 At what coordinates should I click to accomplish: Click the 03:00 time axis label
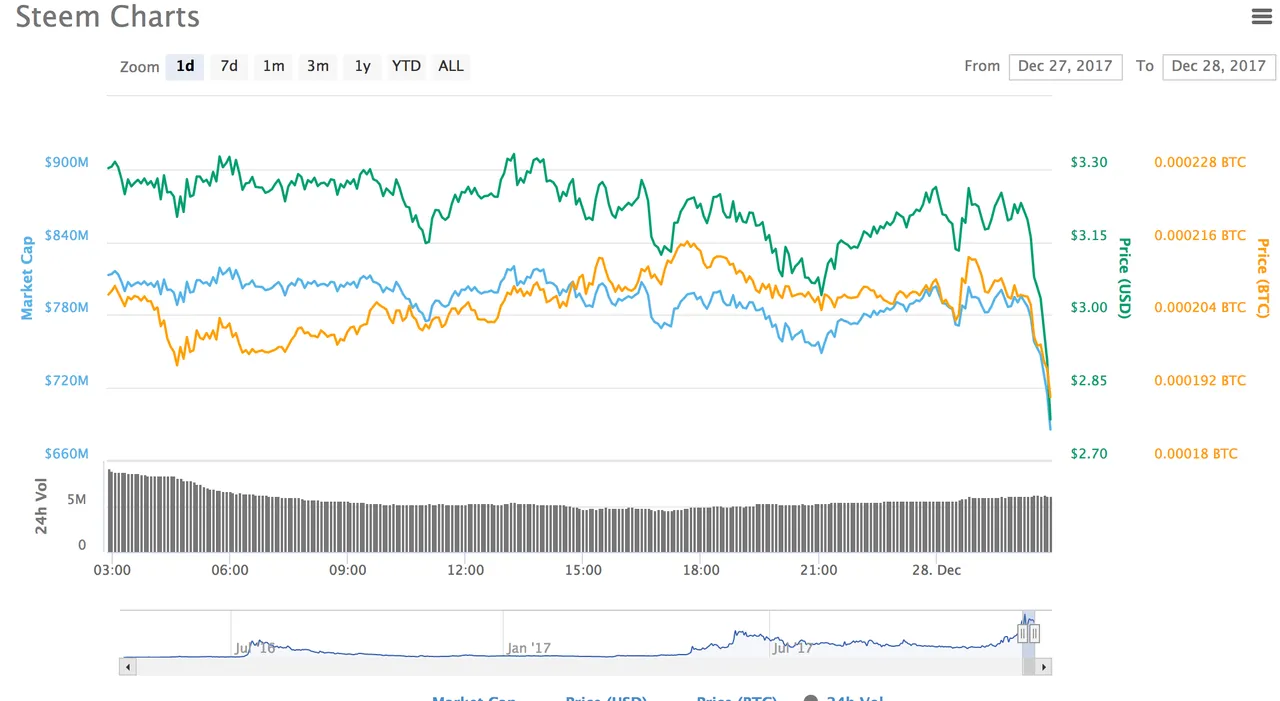[x=112, y=570]
